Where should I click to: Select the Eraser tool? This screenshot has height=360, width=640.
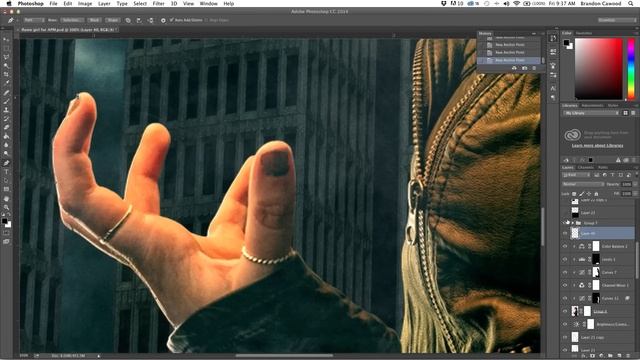point(6,128)
